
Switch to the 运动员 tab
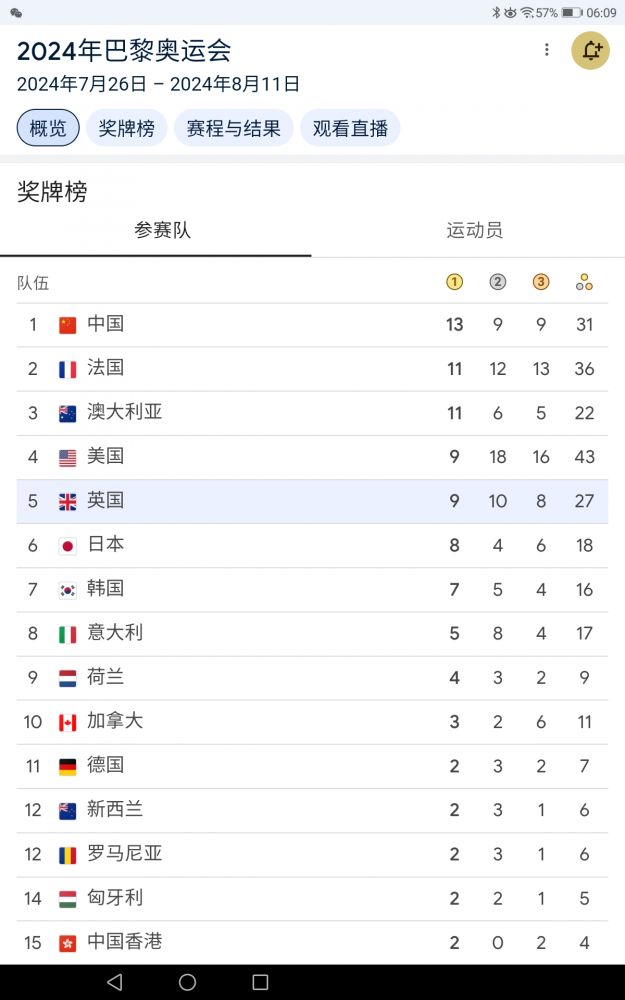(474, 231)
